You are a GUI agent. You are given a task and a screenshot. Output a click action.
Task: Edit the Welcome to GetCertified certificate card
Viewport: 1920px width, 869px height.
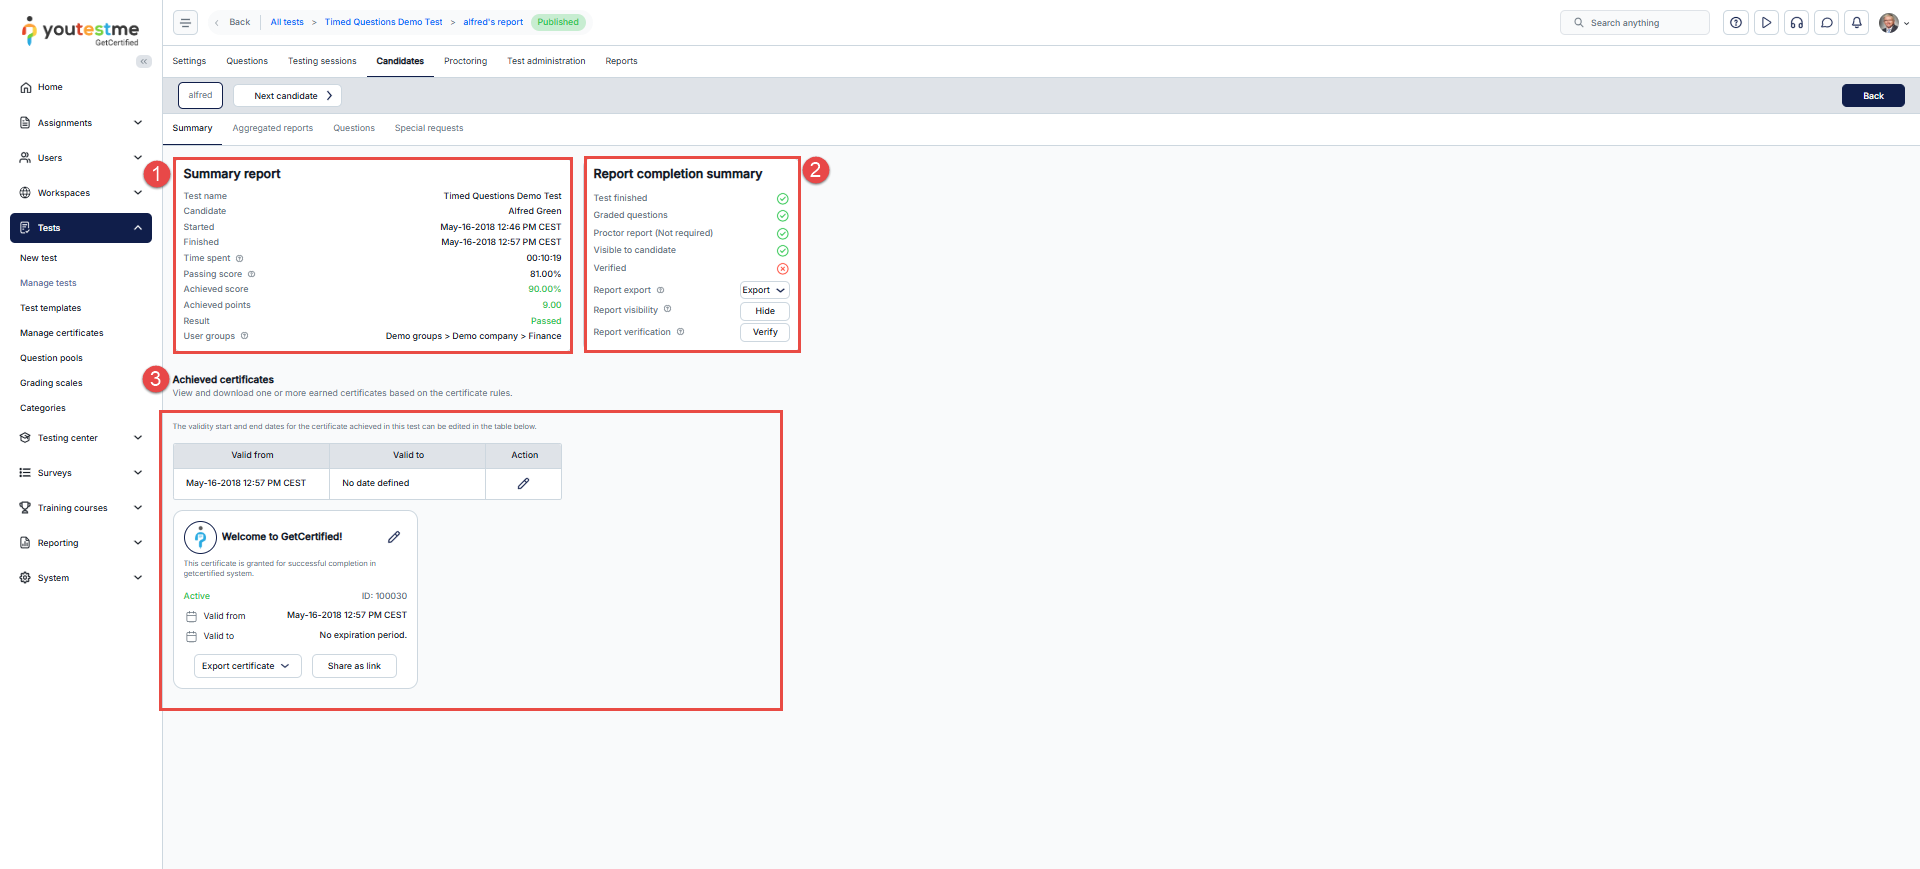[x=394, y=537]
